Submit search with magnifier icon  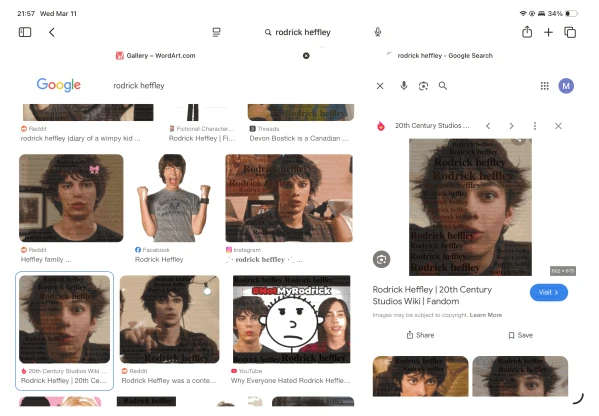pyautogui.click(x=443, y=86)
